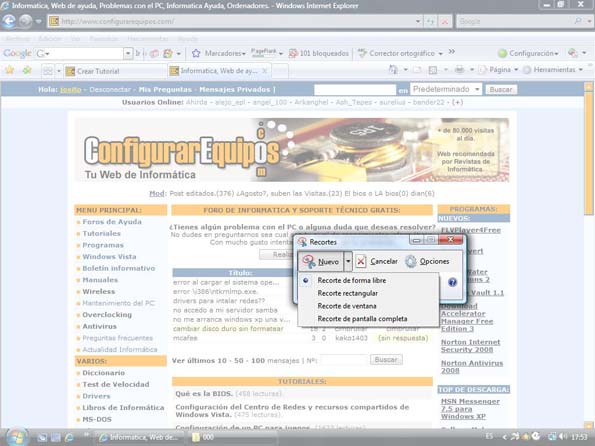Click the Marcadores star icon in Google toolbar
The image size is (595, 446).
(x=196, y=53)
